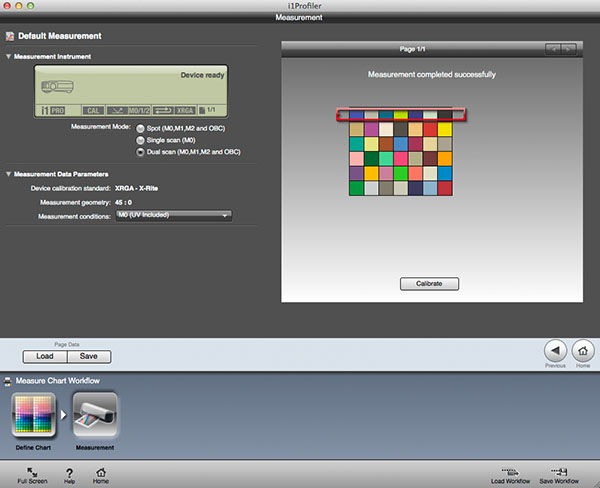Select Dual scan (M0,M1,M2 and OBC) mode
The height and width of the screenshot is (488, 600).
coord(140,152)
